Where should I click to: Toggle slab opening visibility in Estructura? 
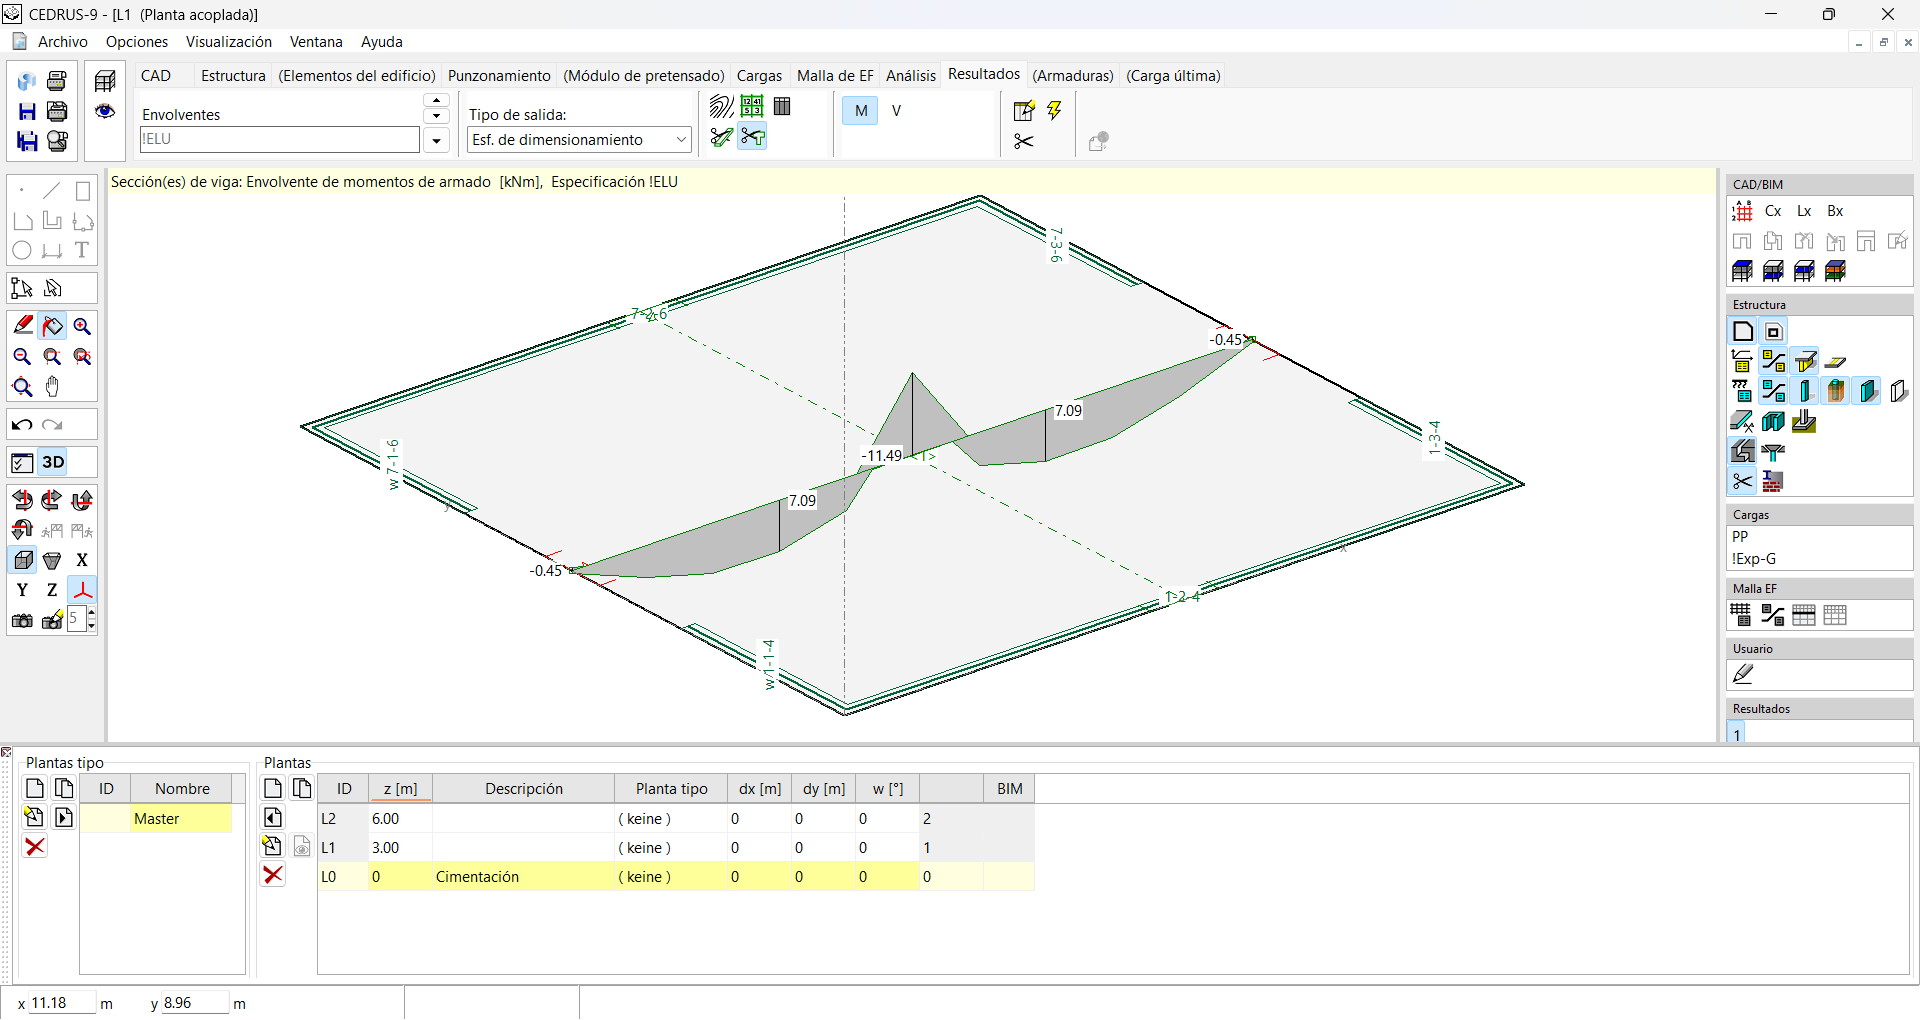pyautogui.click(x=1773, y=332)
